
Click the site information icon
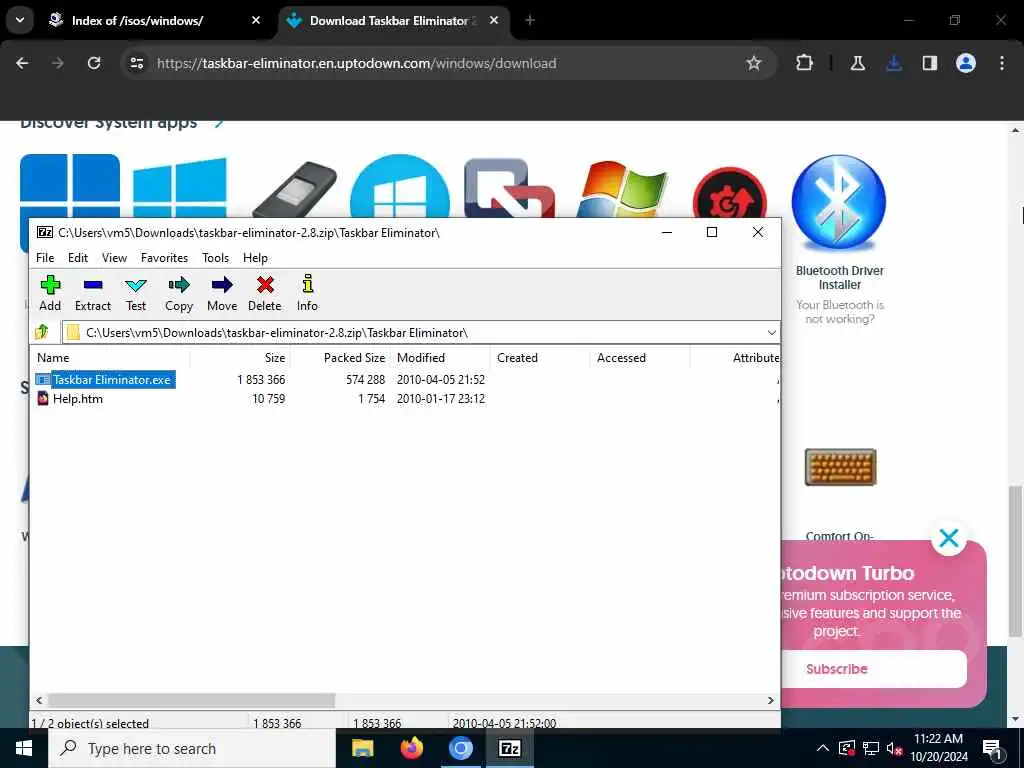136,63
